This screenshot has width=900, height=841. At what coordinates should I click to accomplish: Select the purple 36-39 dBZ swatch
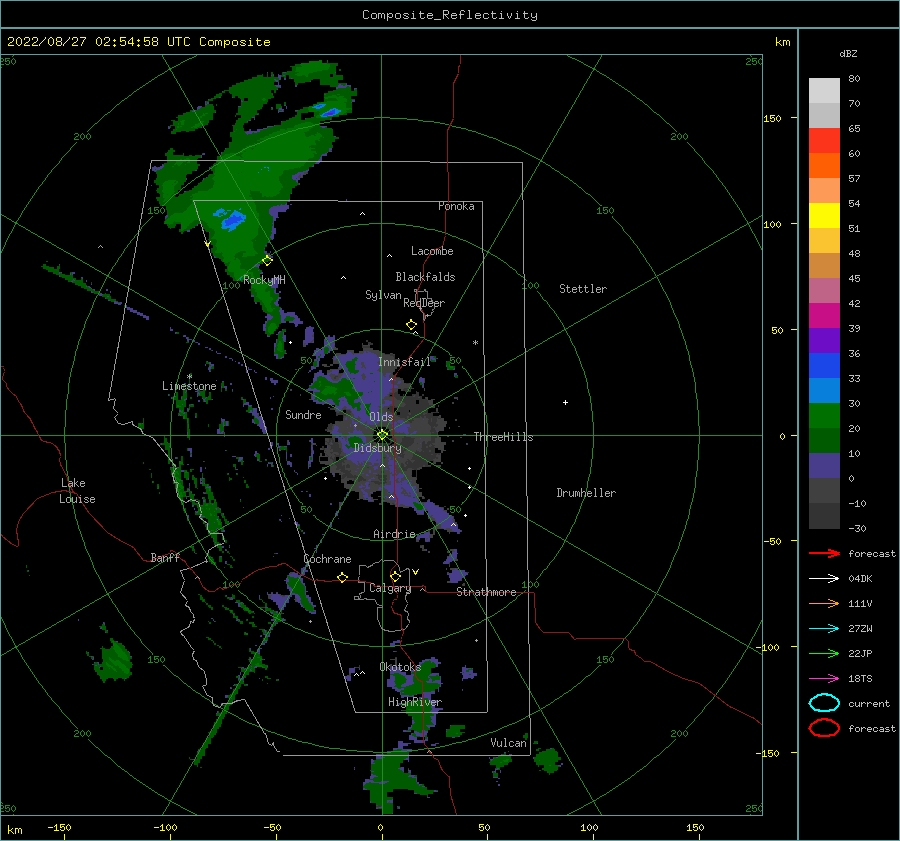(x=824, y=341)
